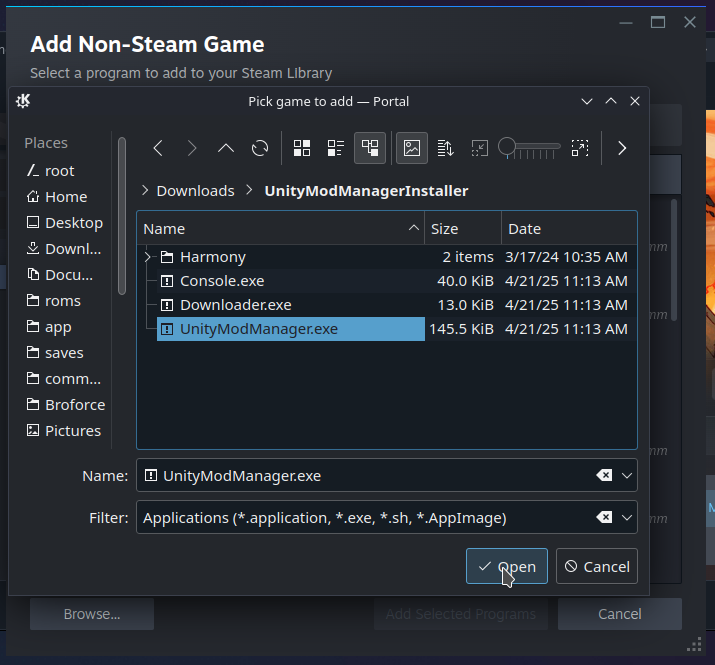Image resolution: width=715 pixels, height=665 pixels.
Task: Click the zoom out icon beside slider
Action: 480,148
